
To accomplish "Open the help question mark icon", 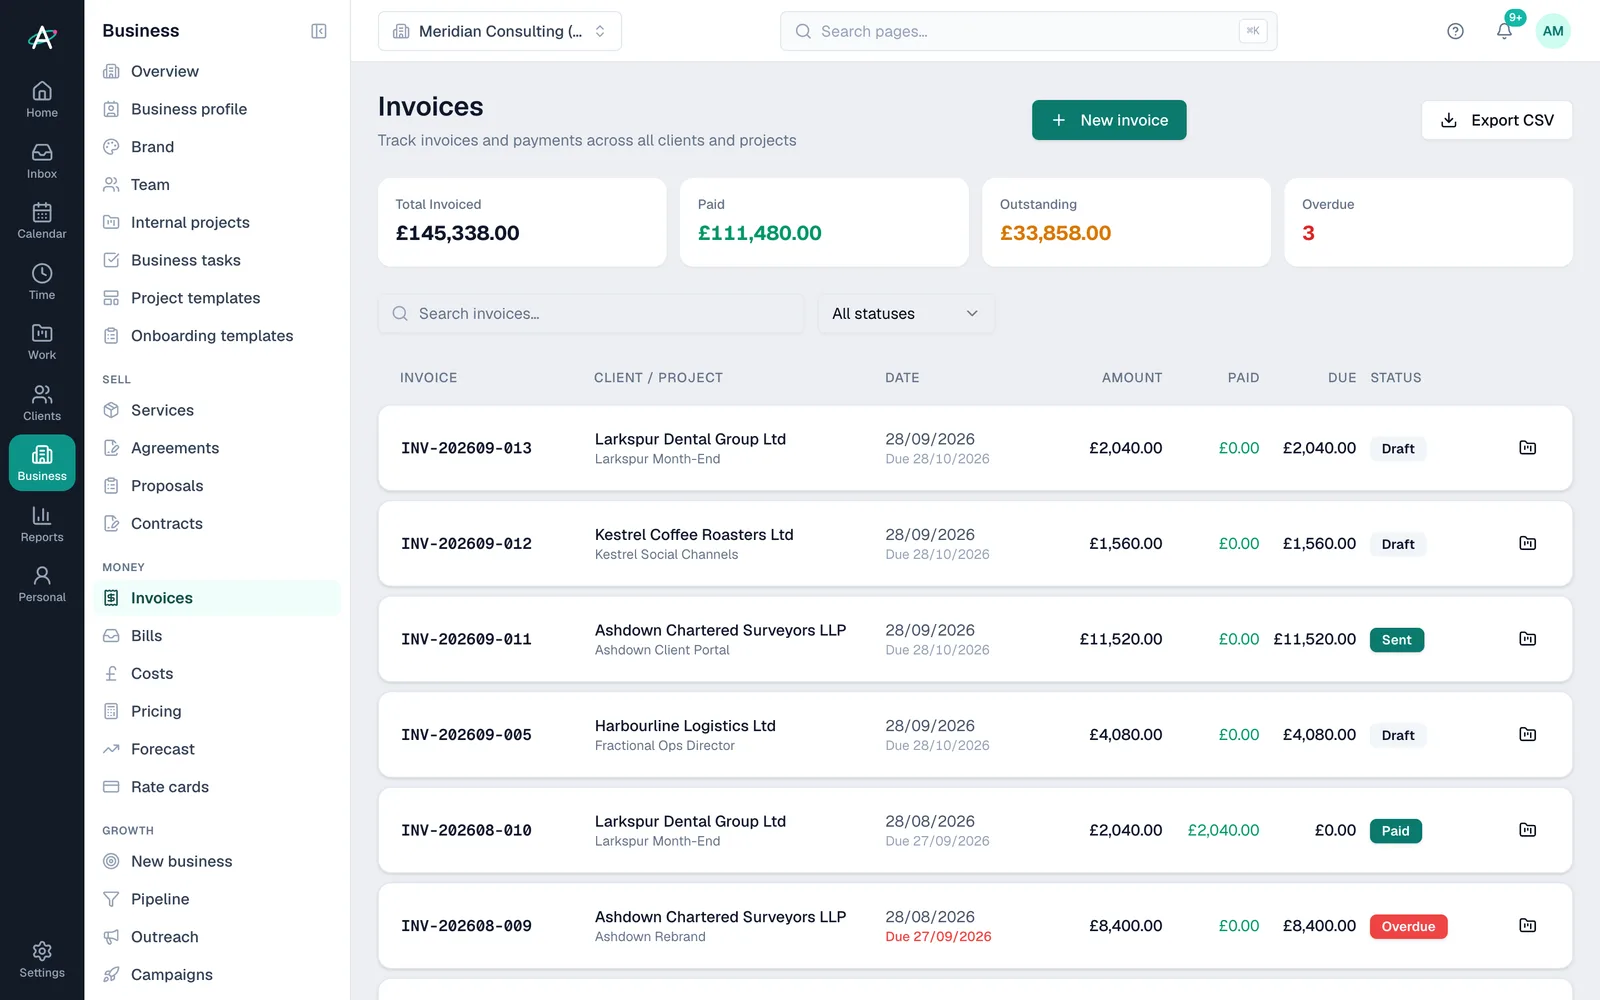I will click(x=1455, y=31).
